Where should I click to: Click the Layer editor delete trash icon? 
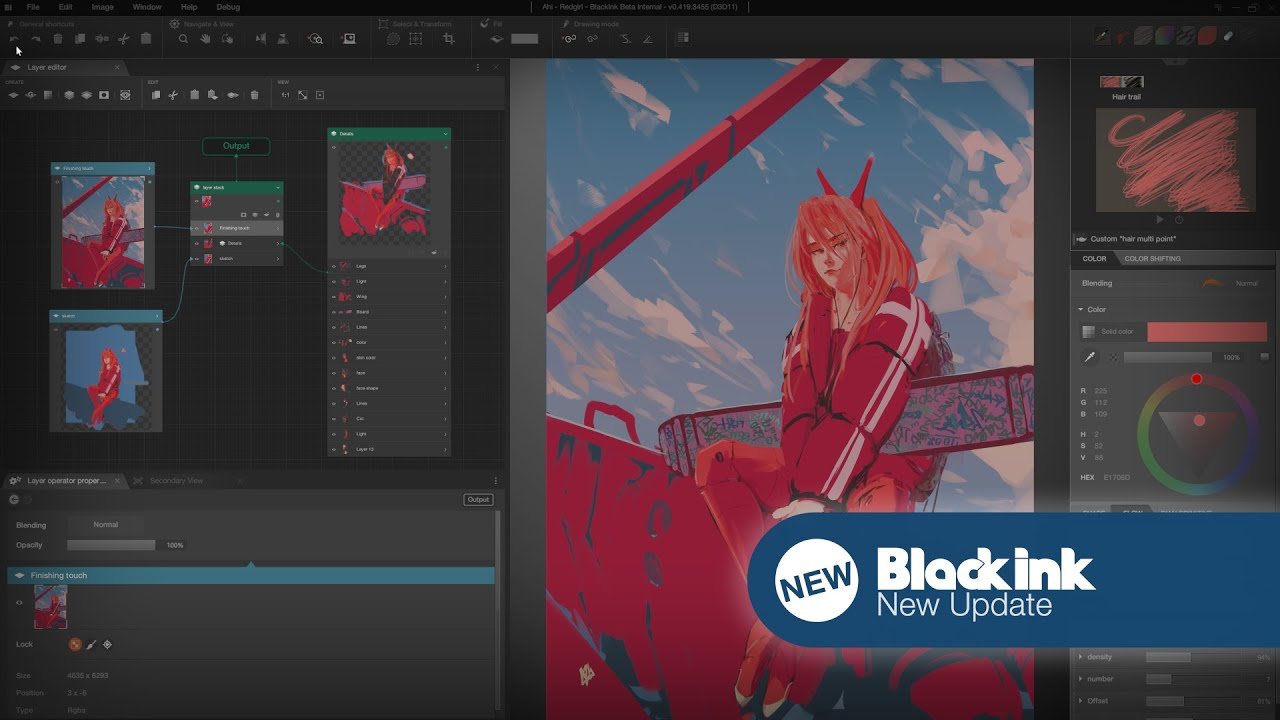point(254,95)
